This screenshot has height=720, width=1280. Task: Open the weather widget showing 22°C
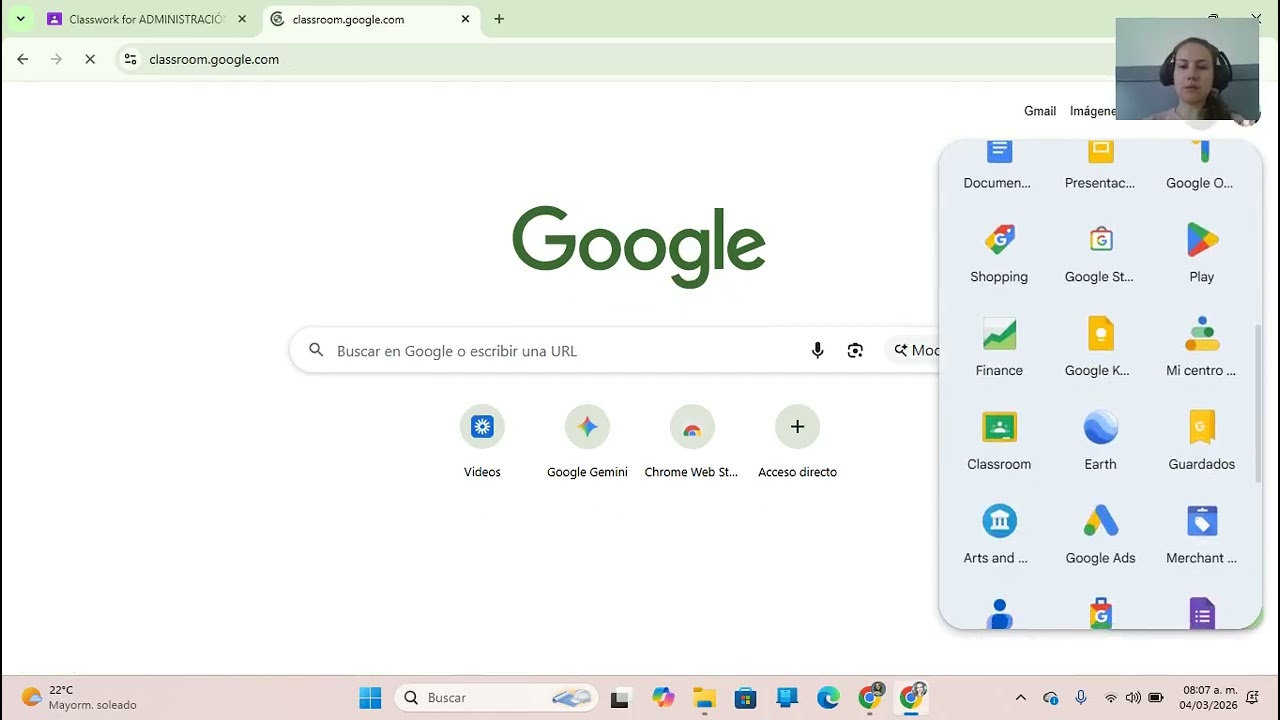[78, 698]
